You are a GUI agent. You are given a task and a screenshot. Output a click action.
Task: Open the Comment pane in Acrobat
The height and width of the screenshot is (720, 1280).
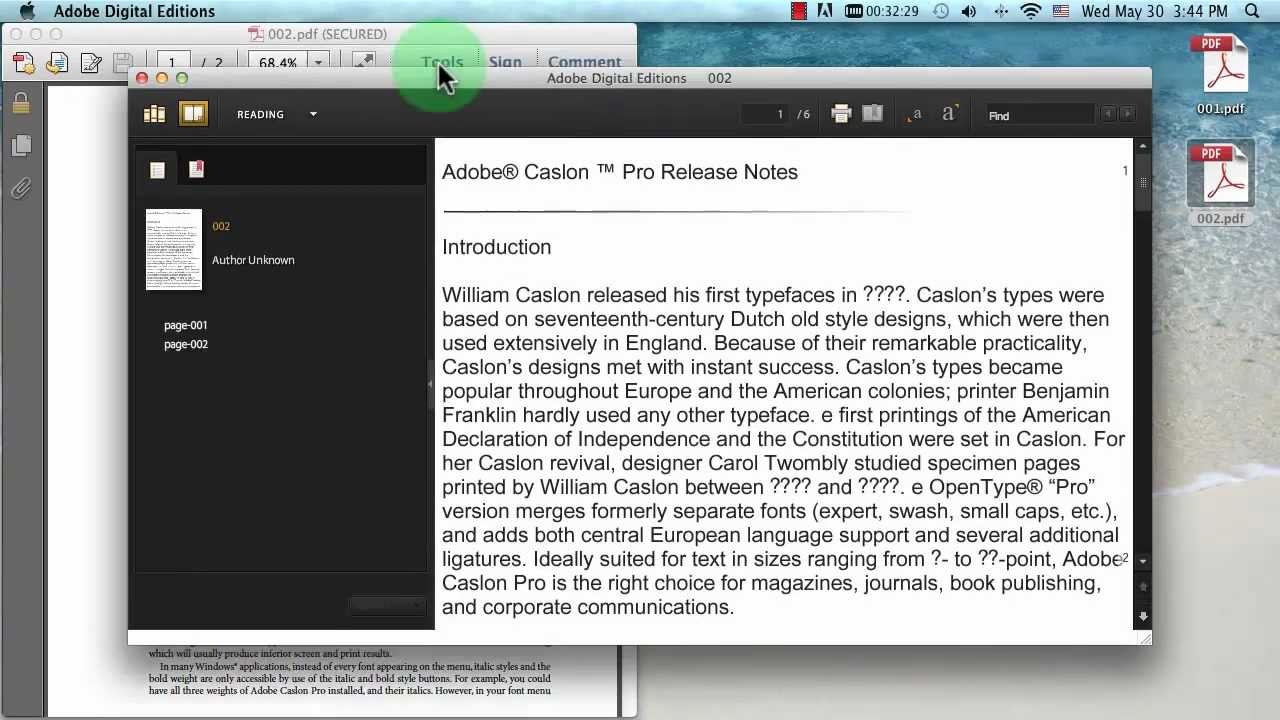click(584, 62)
